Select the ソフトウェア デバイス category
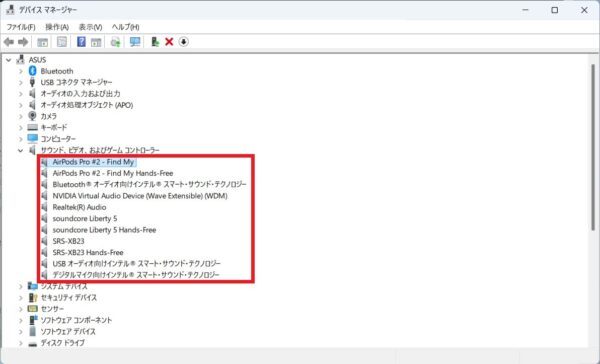The width and height of the screenshot is (600, 364). click(x=68, y=331)
